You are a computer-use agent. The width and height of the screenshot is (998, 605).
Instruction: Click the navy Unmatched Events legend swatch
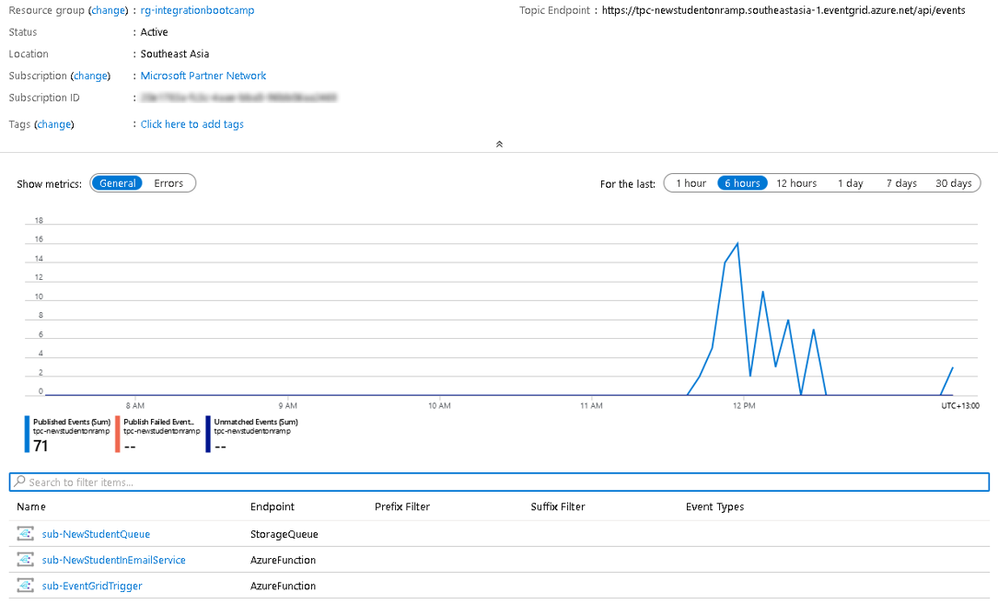207,434
